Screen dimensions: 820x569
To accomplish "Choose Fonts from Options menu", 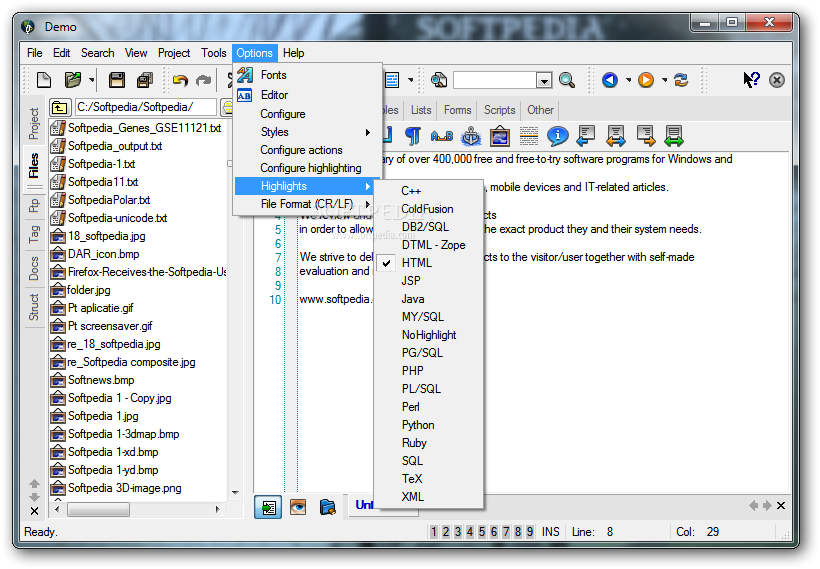I will tap(308, 75).
